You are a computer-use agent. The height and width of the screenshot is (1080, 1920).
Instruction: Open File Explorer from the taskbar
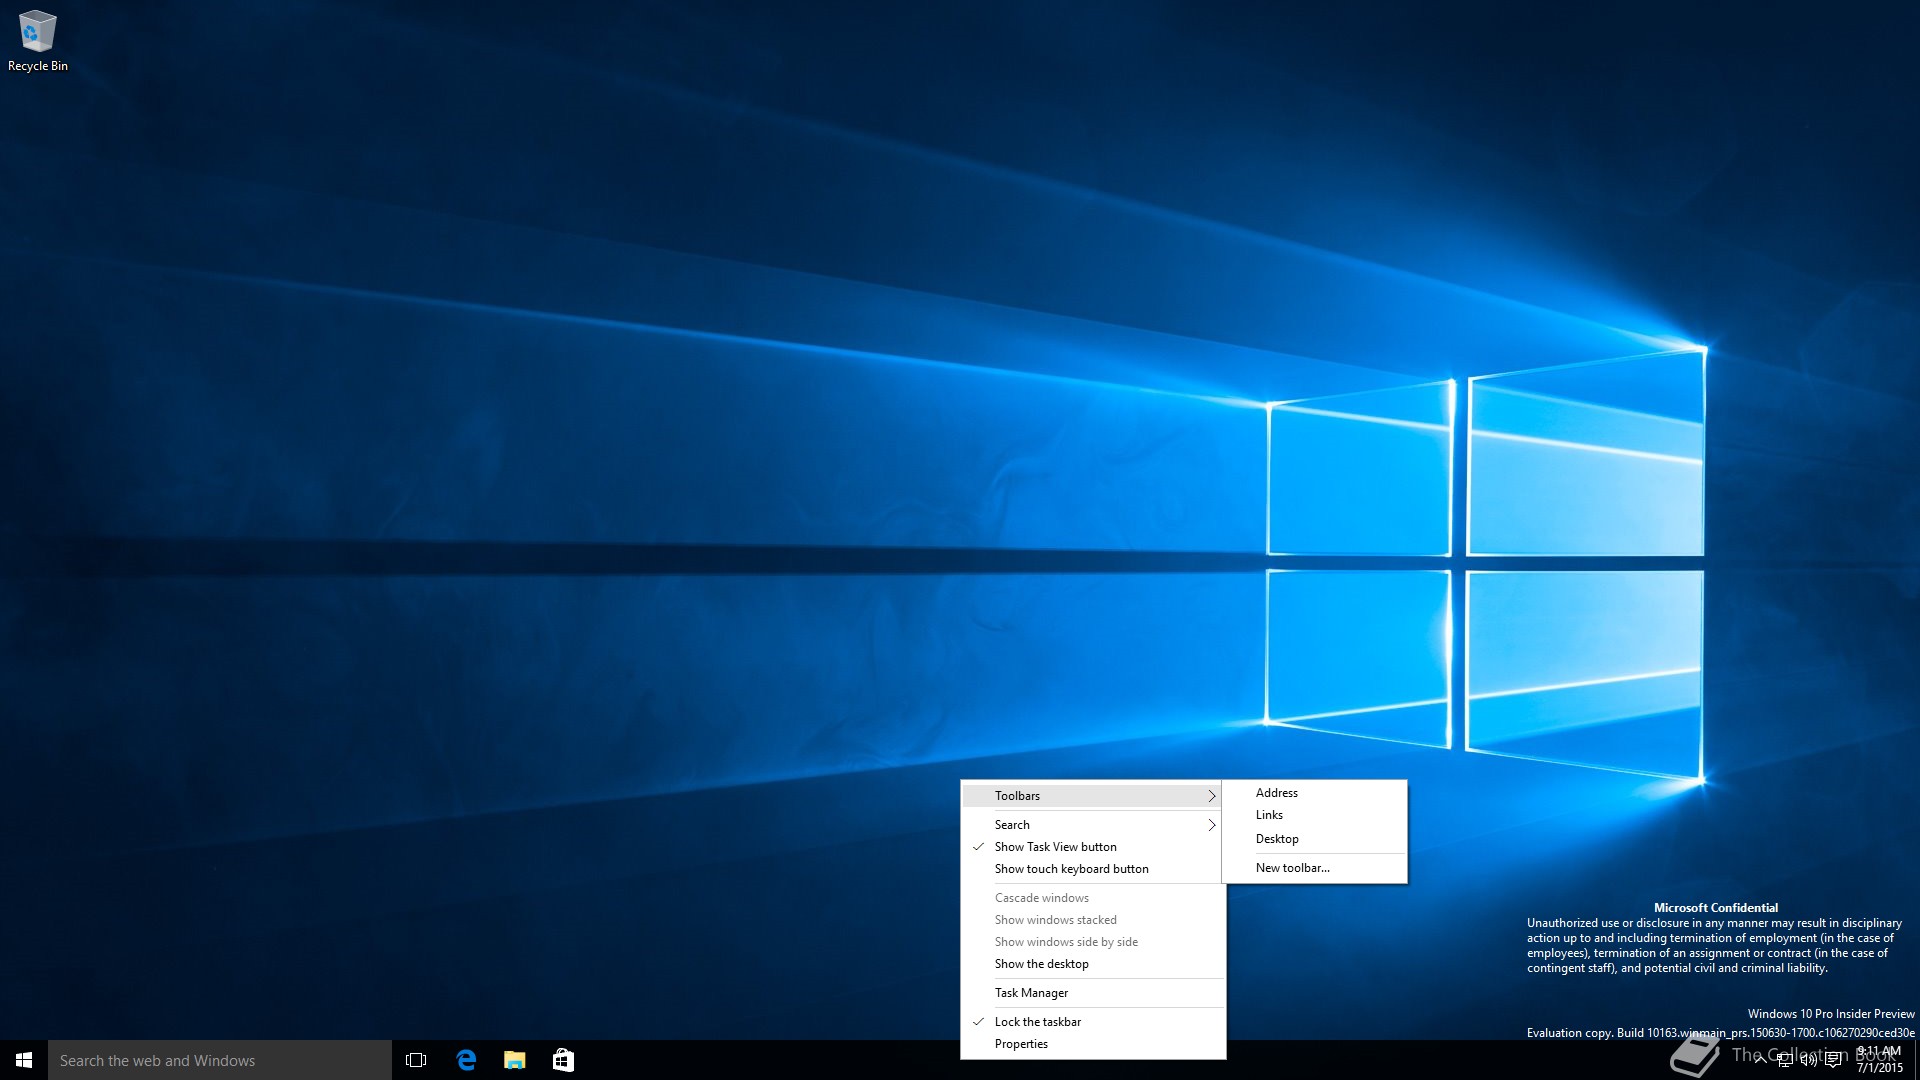(x=515, y=1060)
